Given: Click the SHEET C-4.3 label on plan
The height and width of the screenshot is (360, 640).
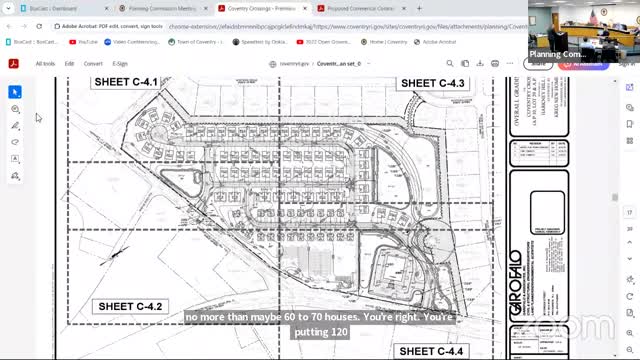Looking at the screenshot, I should 433,83.
